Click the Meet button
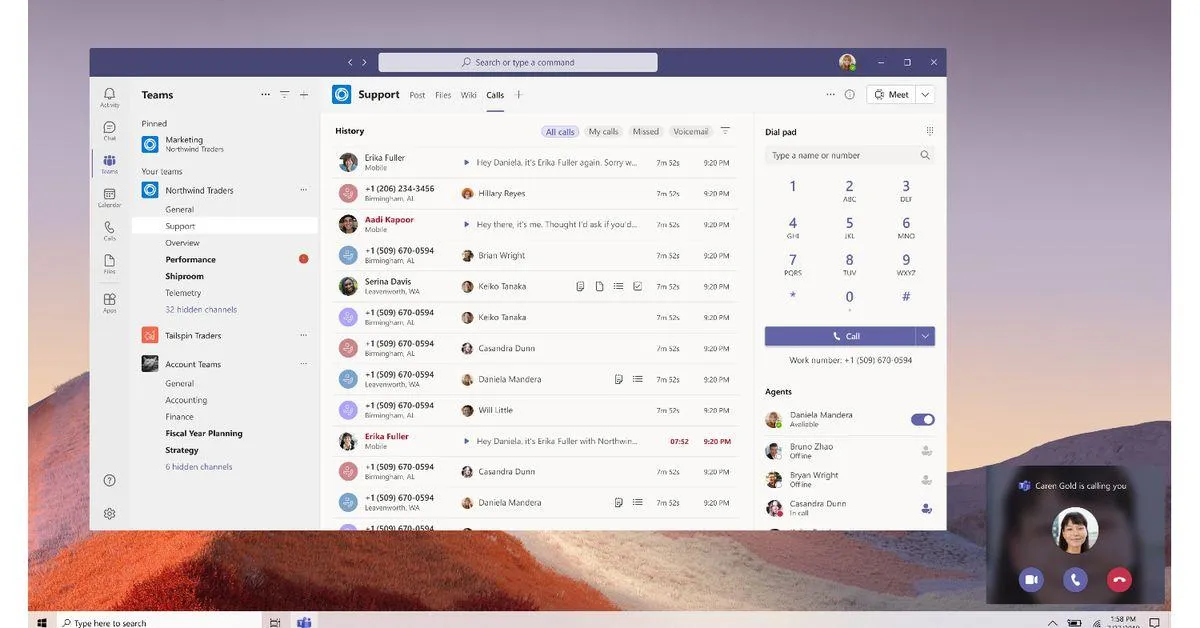The width and height of the screenshot is (1200, 628). (891, 95)
